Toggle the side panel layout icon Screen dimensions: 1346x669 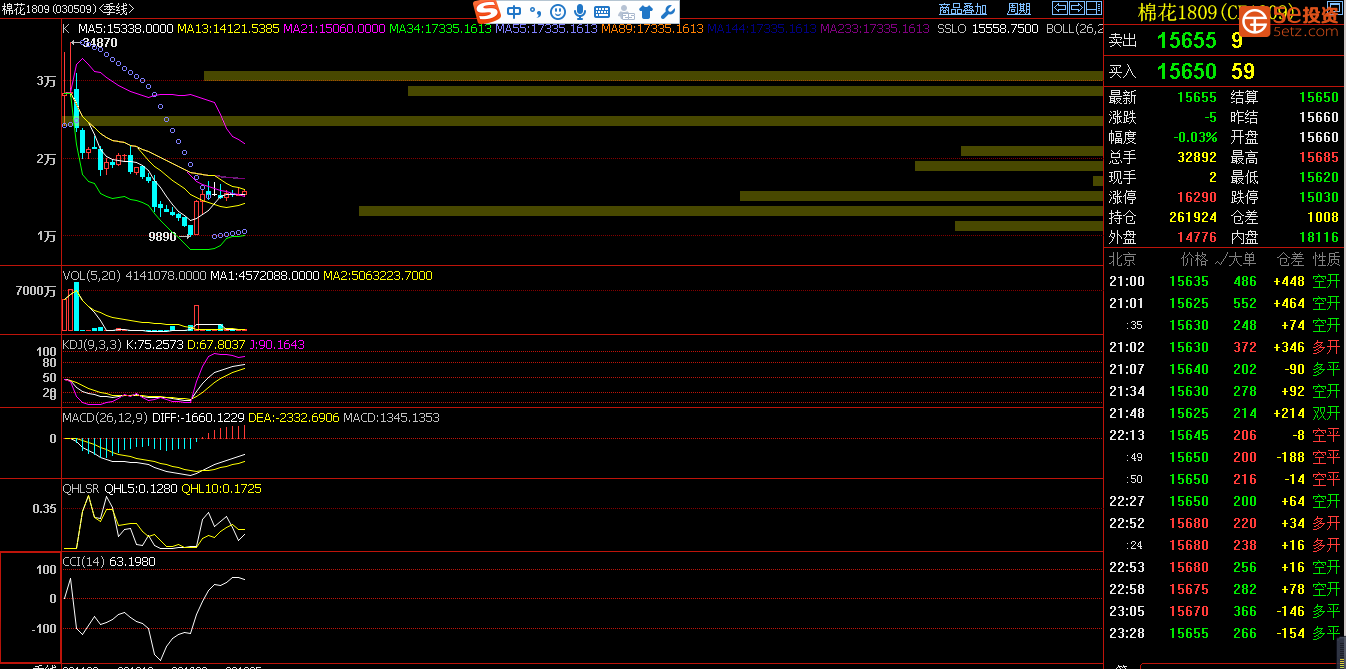[1094, 8]
